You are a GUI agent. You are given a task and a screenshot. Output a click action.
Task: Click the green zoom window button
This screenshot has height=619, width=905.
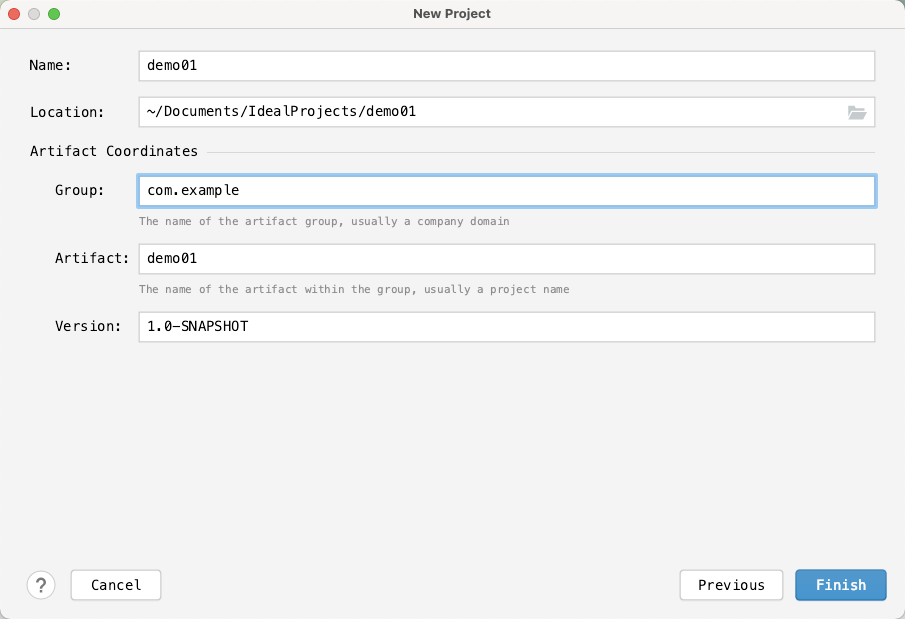(x=54, y=14)
